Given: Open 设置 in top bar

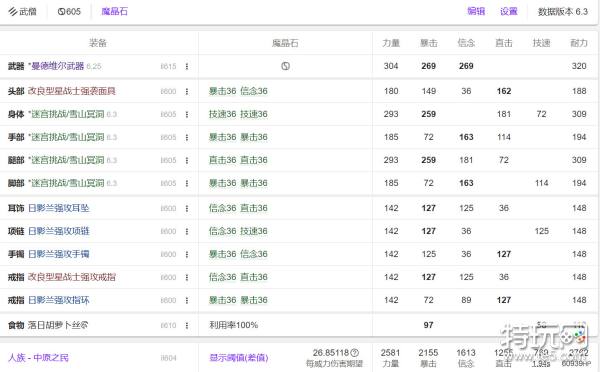Looking at the screenshot, I should (x=509, y=11).
